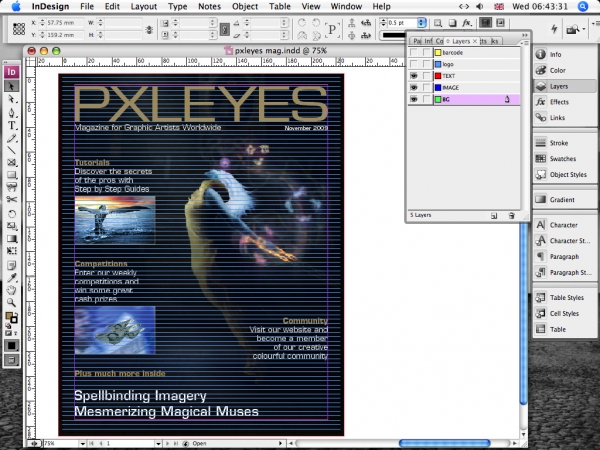Image resolution: width=600 pixels, height=450 pixels.
Task: Choose the Rectangle Frame tool
Action: 11,163
